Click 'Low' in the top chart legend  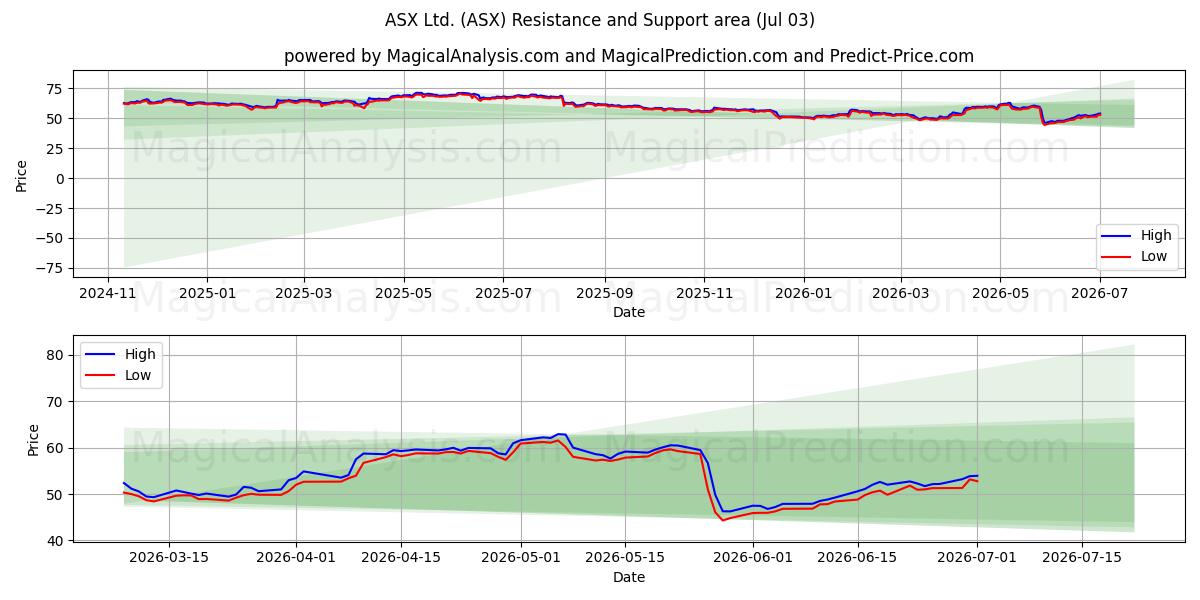1155,256
